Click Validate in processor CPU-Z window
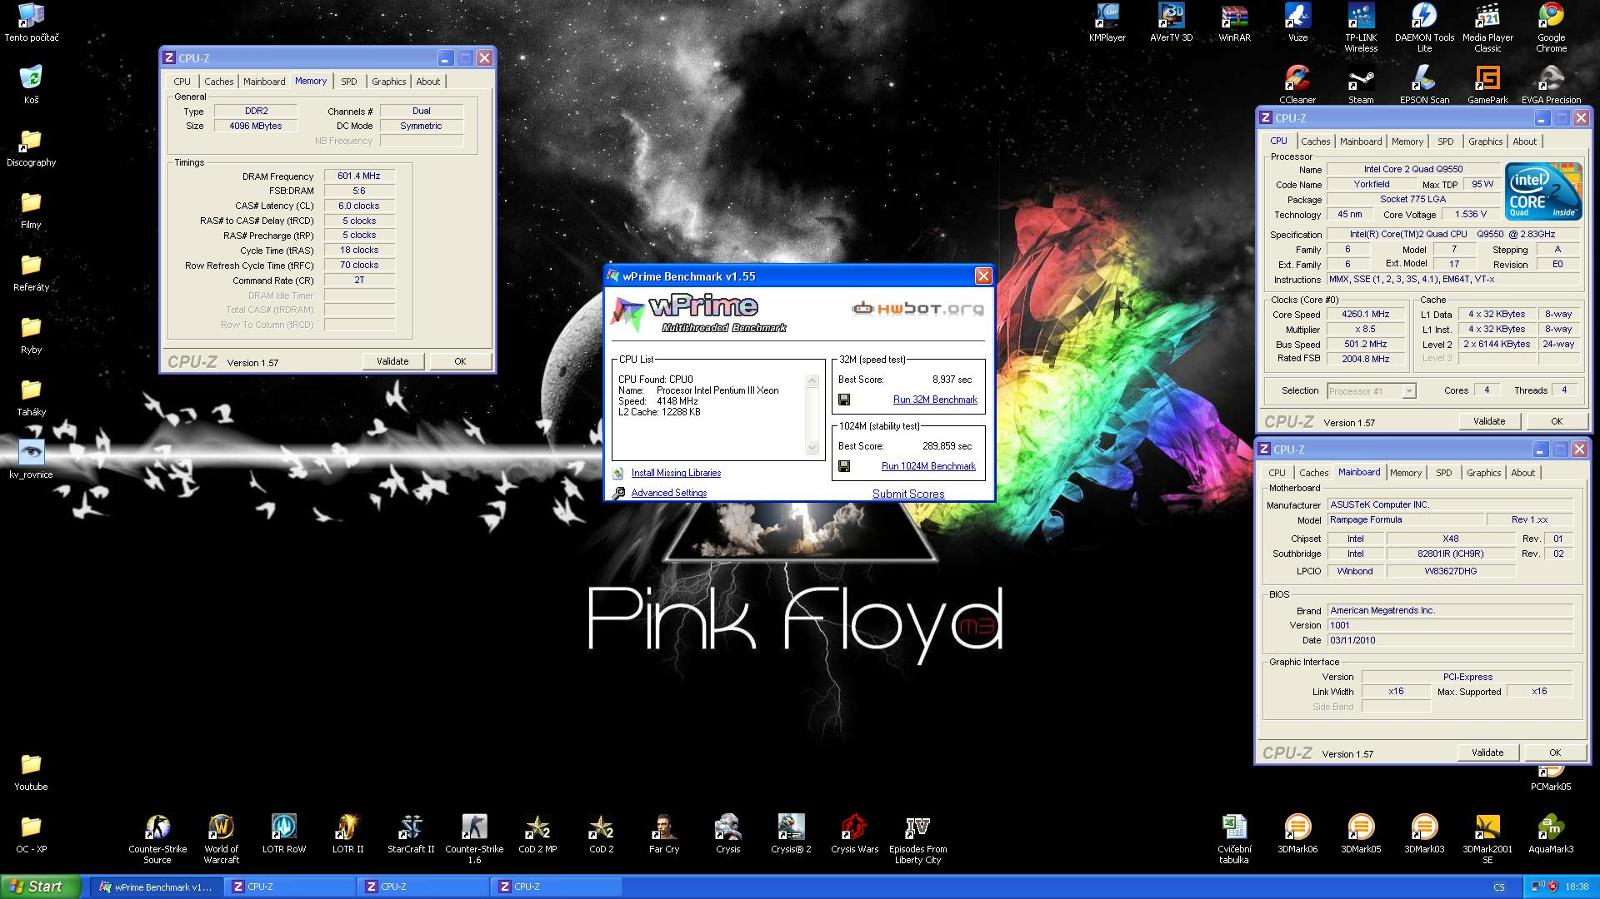Screen dimensions: 1600x899 click(1489, 421)
